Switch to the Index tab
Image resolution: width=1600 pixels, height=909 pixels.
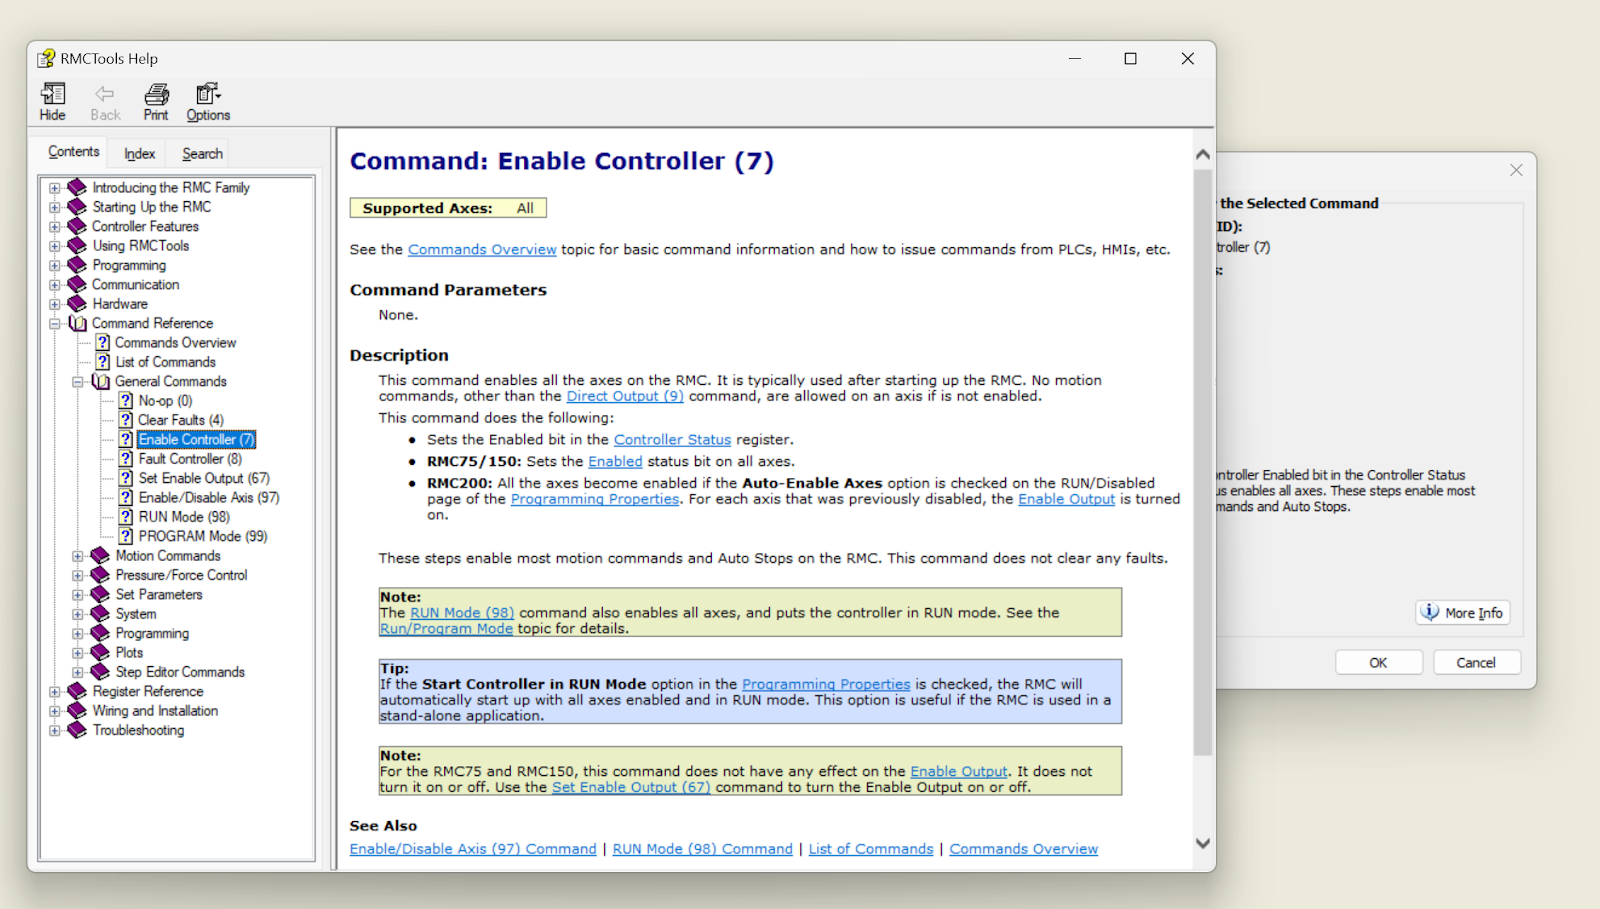[139, 154]
